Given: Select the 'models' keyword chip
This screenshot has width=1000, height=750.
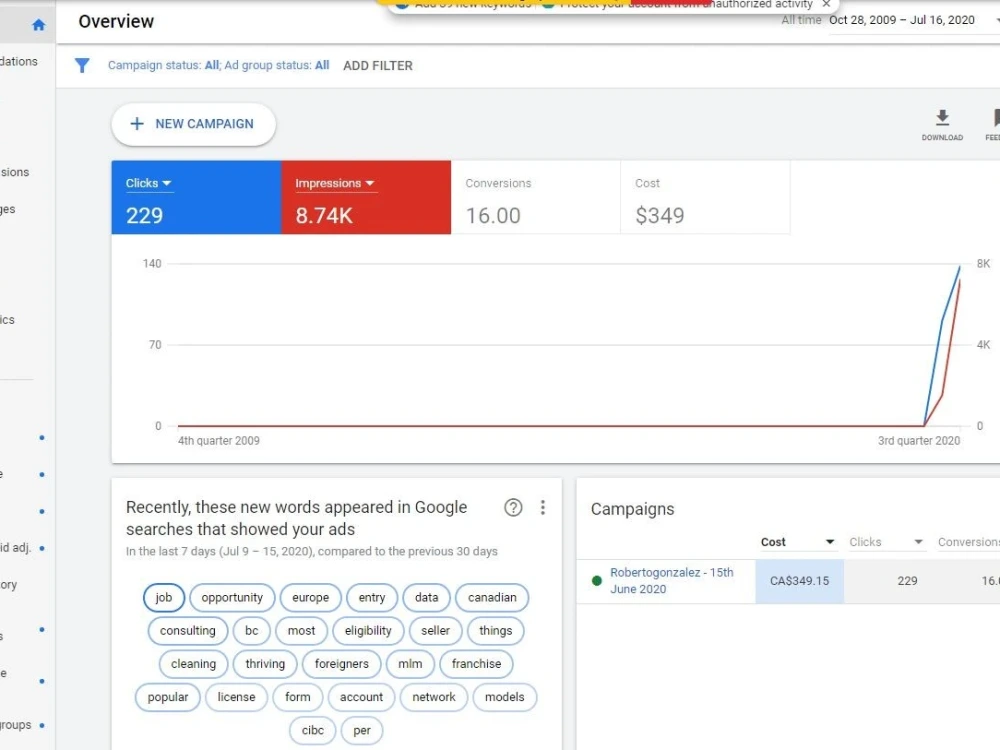Looking at the screenshot, I should (504, 697).
